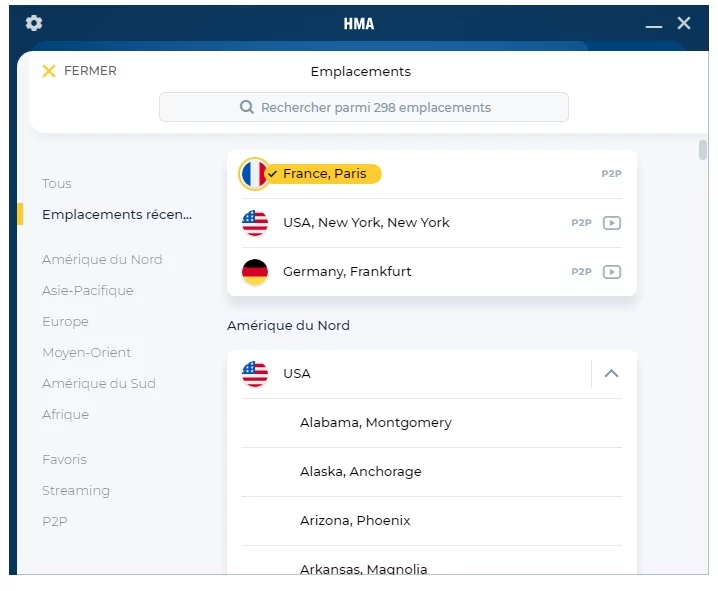The height and width of the screenshot is (591, 718).
Task: Click the streaming icon for USA, New York
Action: click(x=612, y=223)
